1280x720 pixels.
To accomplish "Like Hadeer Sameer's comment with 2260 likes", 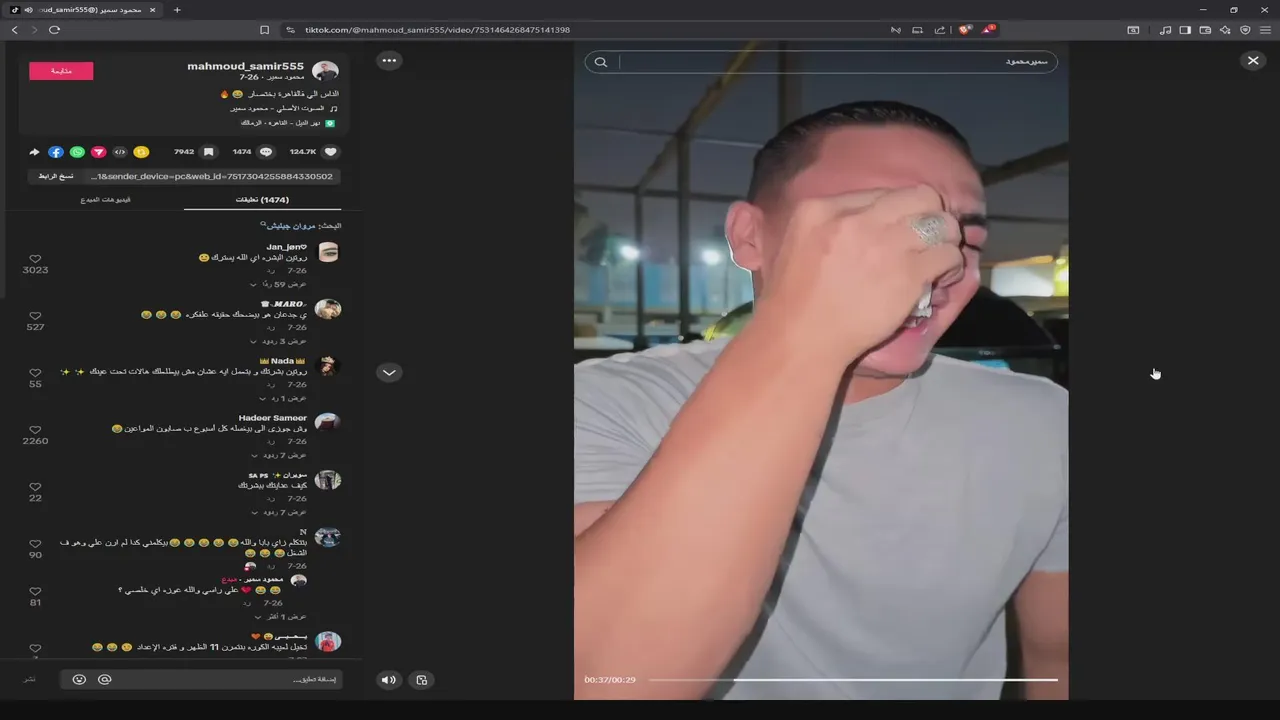I will click(35, 430).
